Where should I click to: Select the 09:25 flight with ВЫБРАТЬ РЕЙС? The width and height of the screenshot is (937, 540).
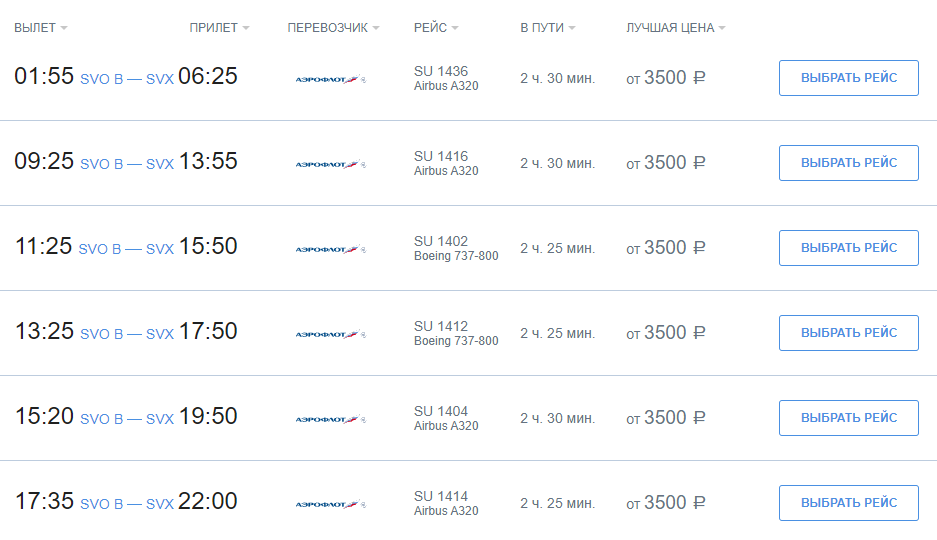849,162
